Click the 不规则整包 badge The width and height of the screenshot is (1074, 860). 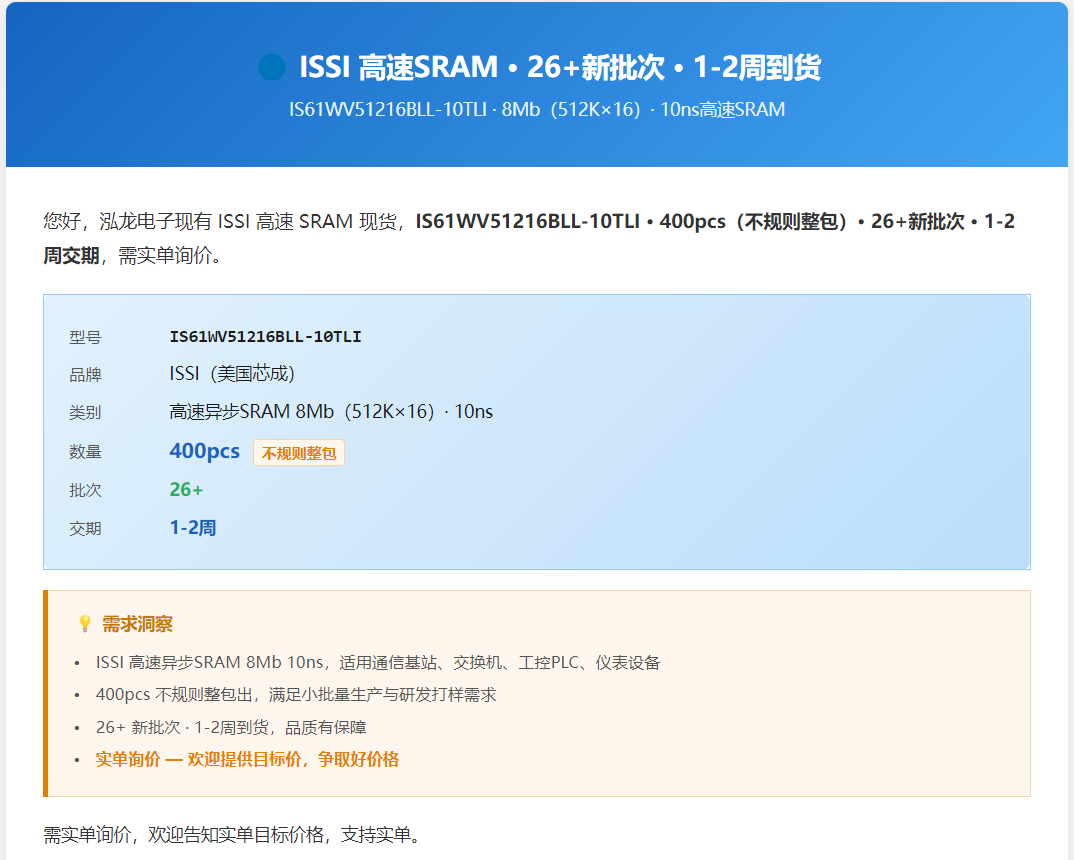[x=299, y=453]
